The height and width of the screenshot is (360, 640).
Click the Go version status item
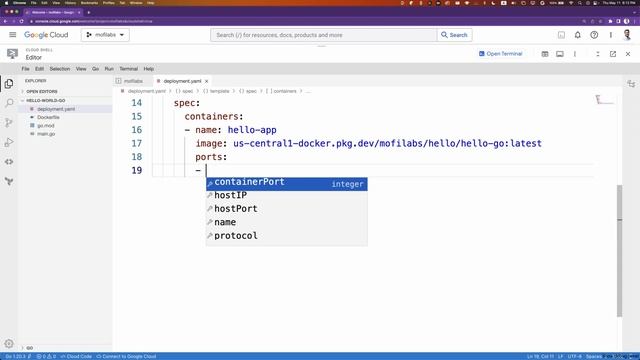click(18, 356)
